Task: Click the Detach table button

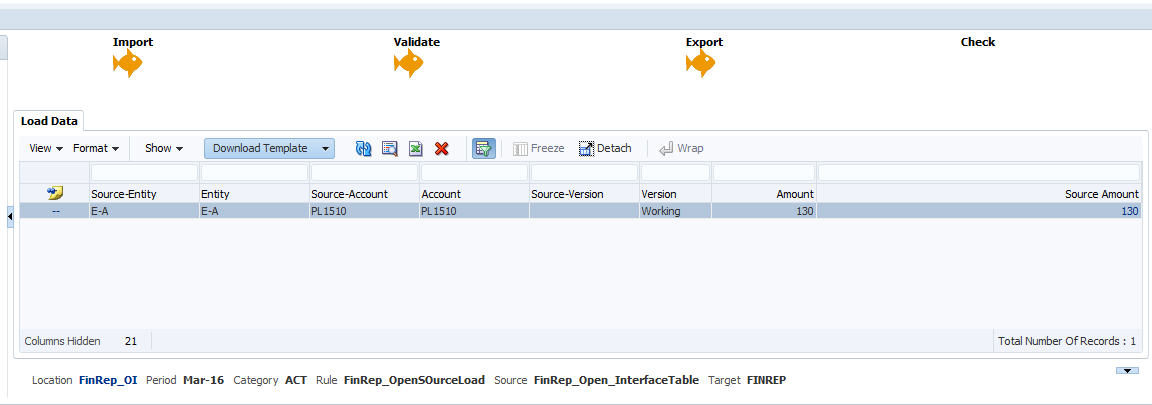Action: [x=605, y=148]
